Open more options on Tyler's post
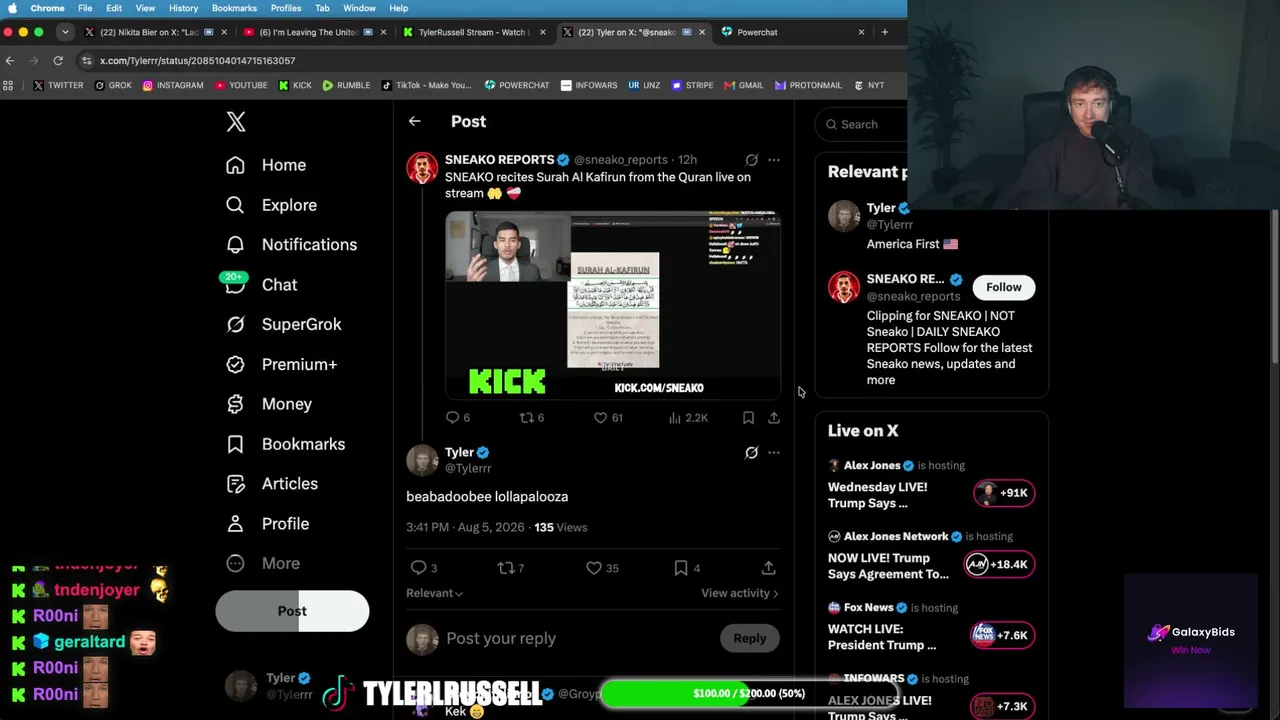The height and width of the screenshot is (720, 1280). tap(773, 453)
